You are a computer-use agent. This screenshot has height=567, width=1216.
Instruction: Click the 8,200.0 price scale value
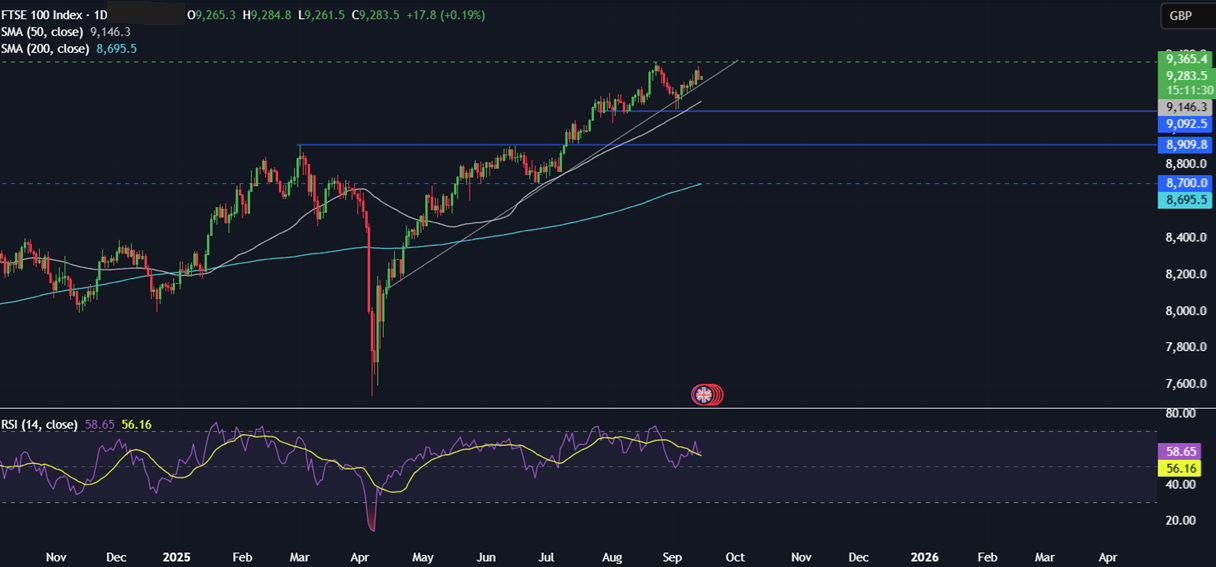click(1184, 274)
